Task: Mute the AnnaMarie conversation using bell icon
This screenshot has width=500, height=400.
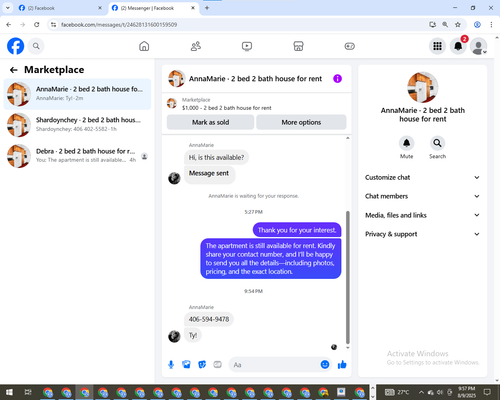Action: pos(406,143)
